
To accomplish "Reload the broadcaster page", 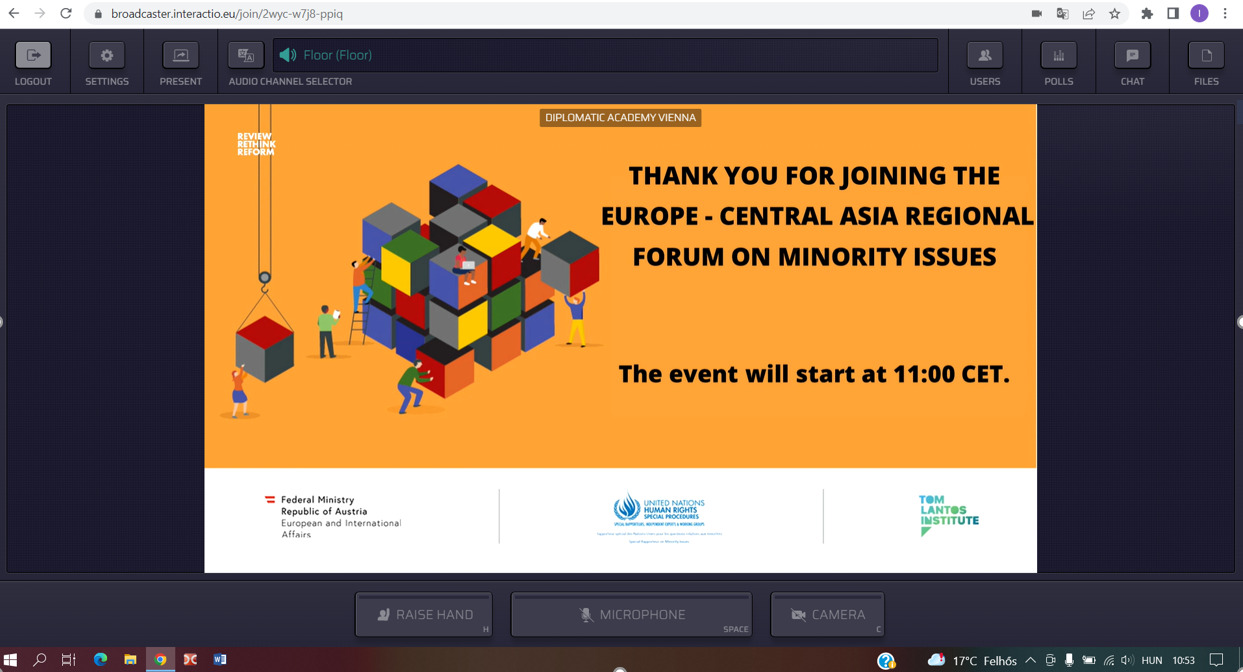I will click(x=66, y=14).
